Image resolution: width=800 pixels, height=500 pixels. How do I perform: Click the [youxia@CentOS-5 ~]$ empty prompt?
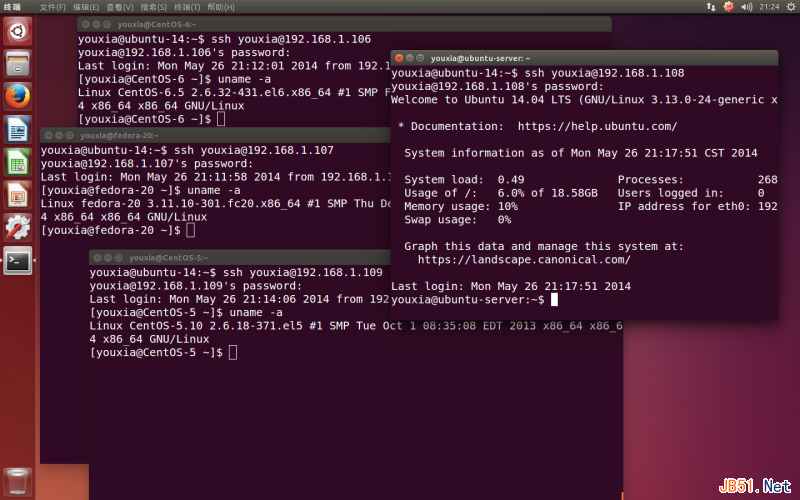156,353
